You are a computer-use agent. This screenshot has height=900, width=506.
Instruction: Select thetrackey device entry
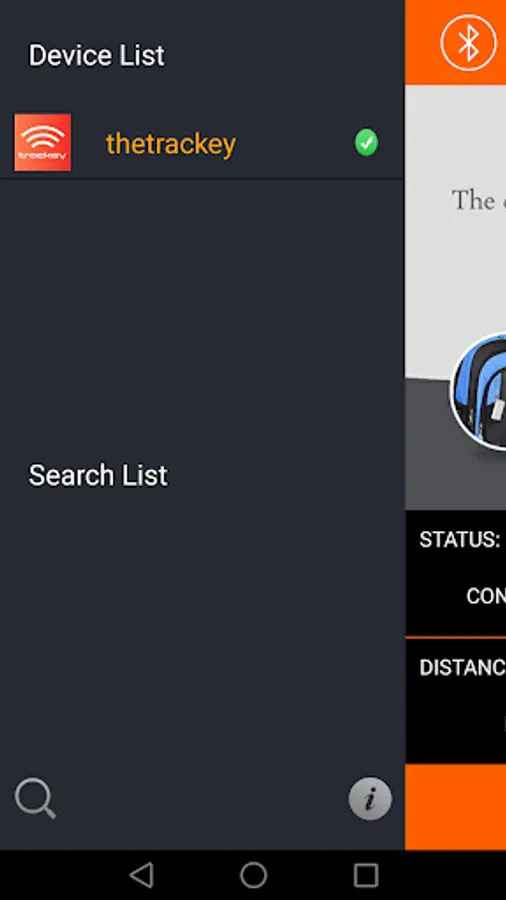tap(201, 143)
